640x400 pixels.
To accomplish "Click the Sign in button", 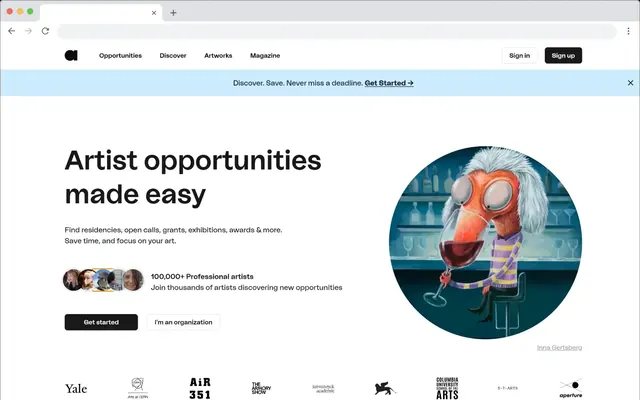I will (x=519, y=56).
